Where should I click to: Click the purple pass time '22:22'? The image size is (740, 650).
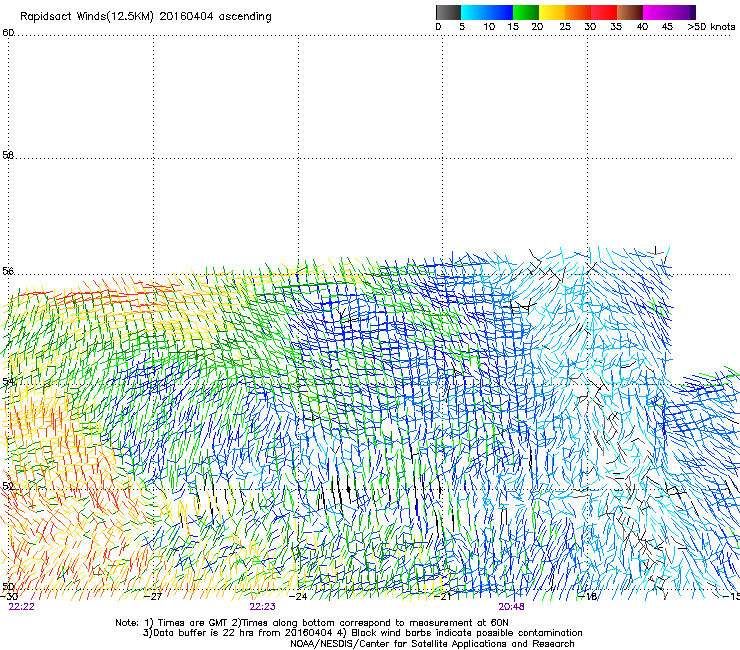pyautogui.click(x=22, y=607)
